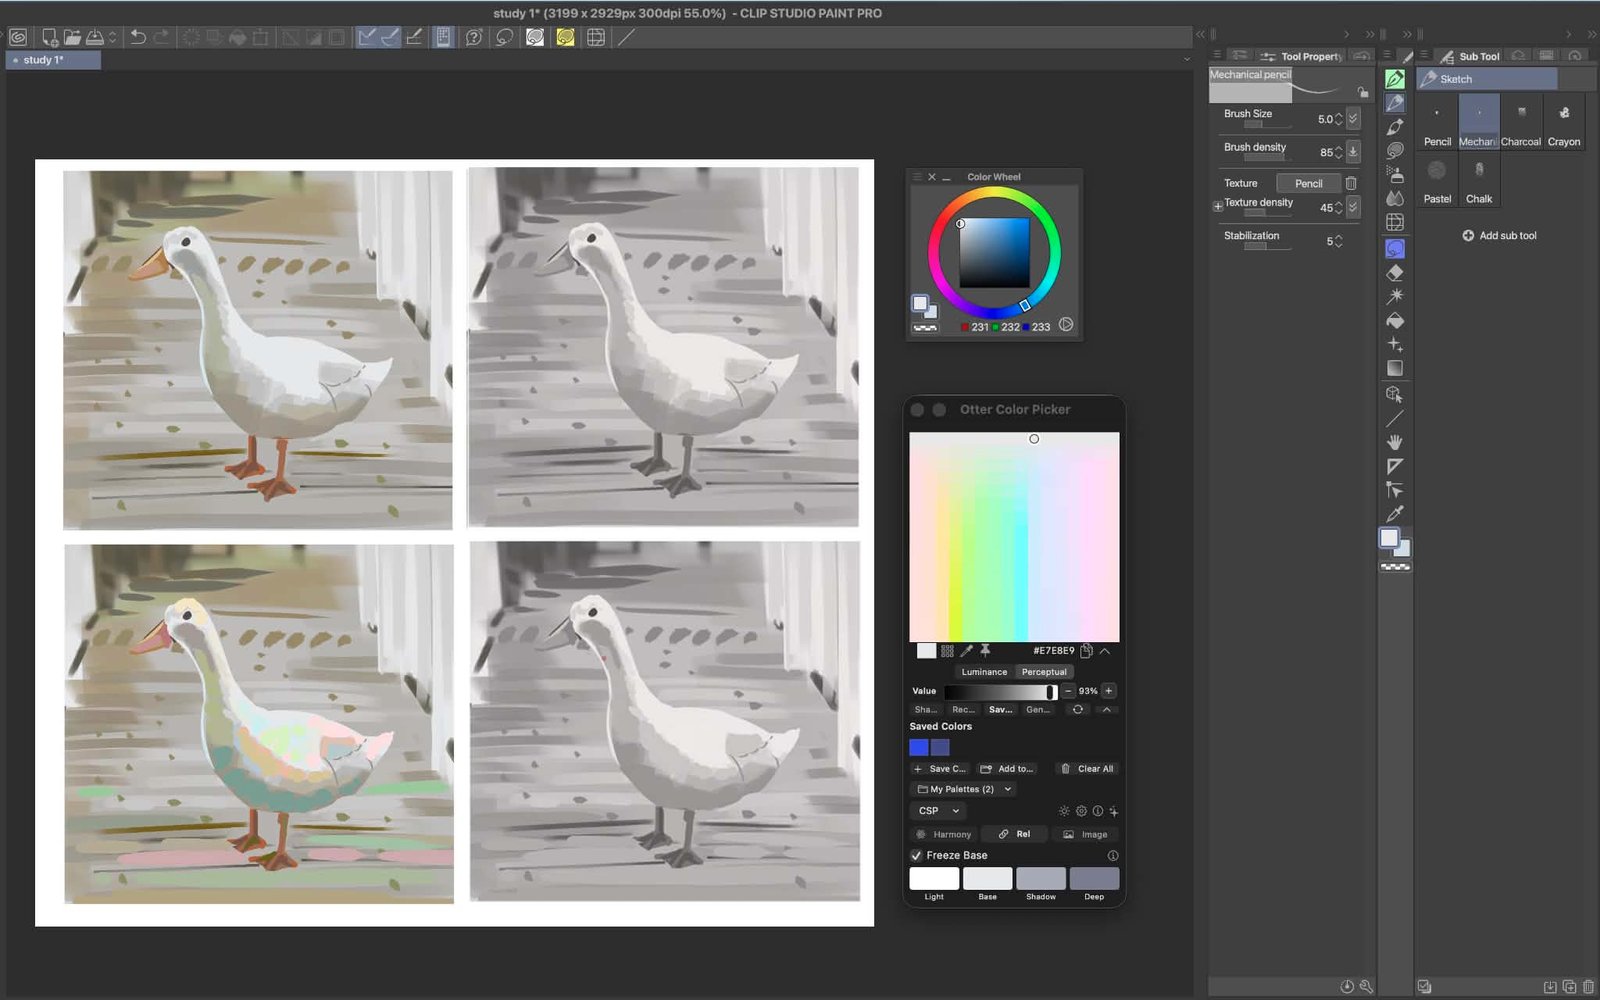Select the Sketch group tab

(x=1487, y=79)
